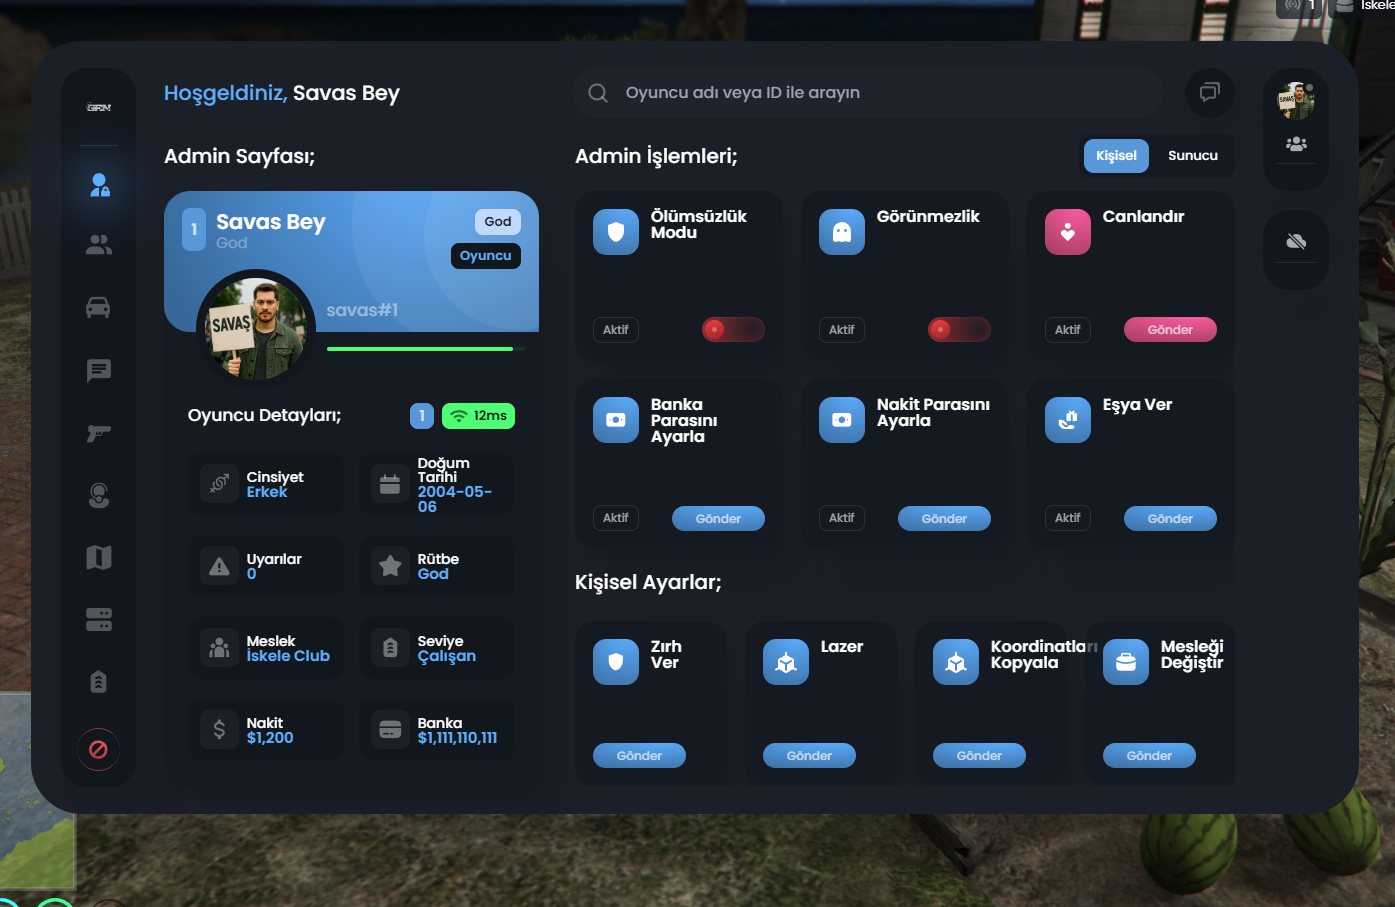Click the Meslek İskele Club tile
This screenshot has width=1395, height=907.
pos(266,649)
